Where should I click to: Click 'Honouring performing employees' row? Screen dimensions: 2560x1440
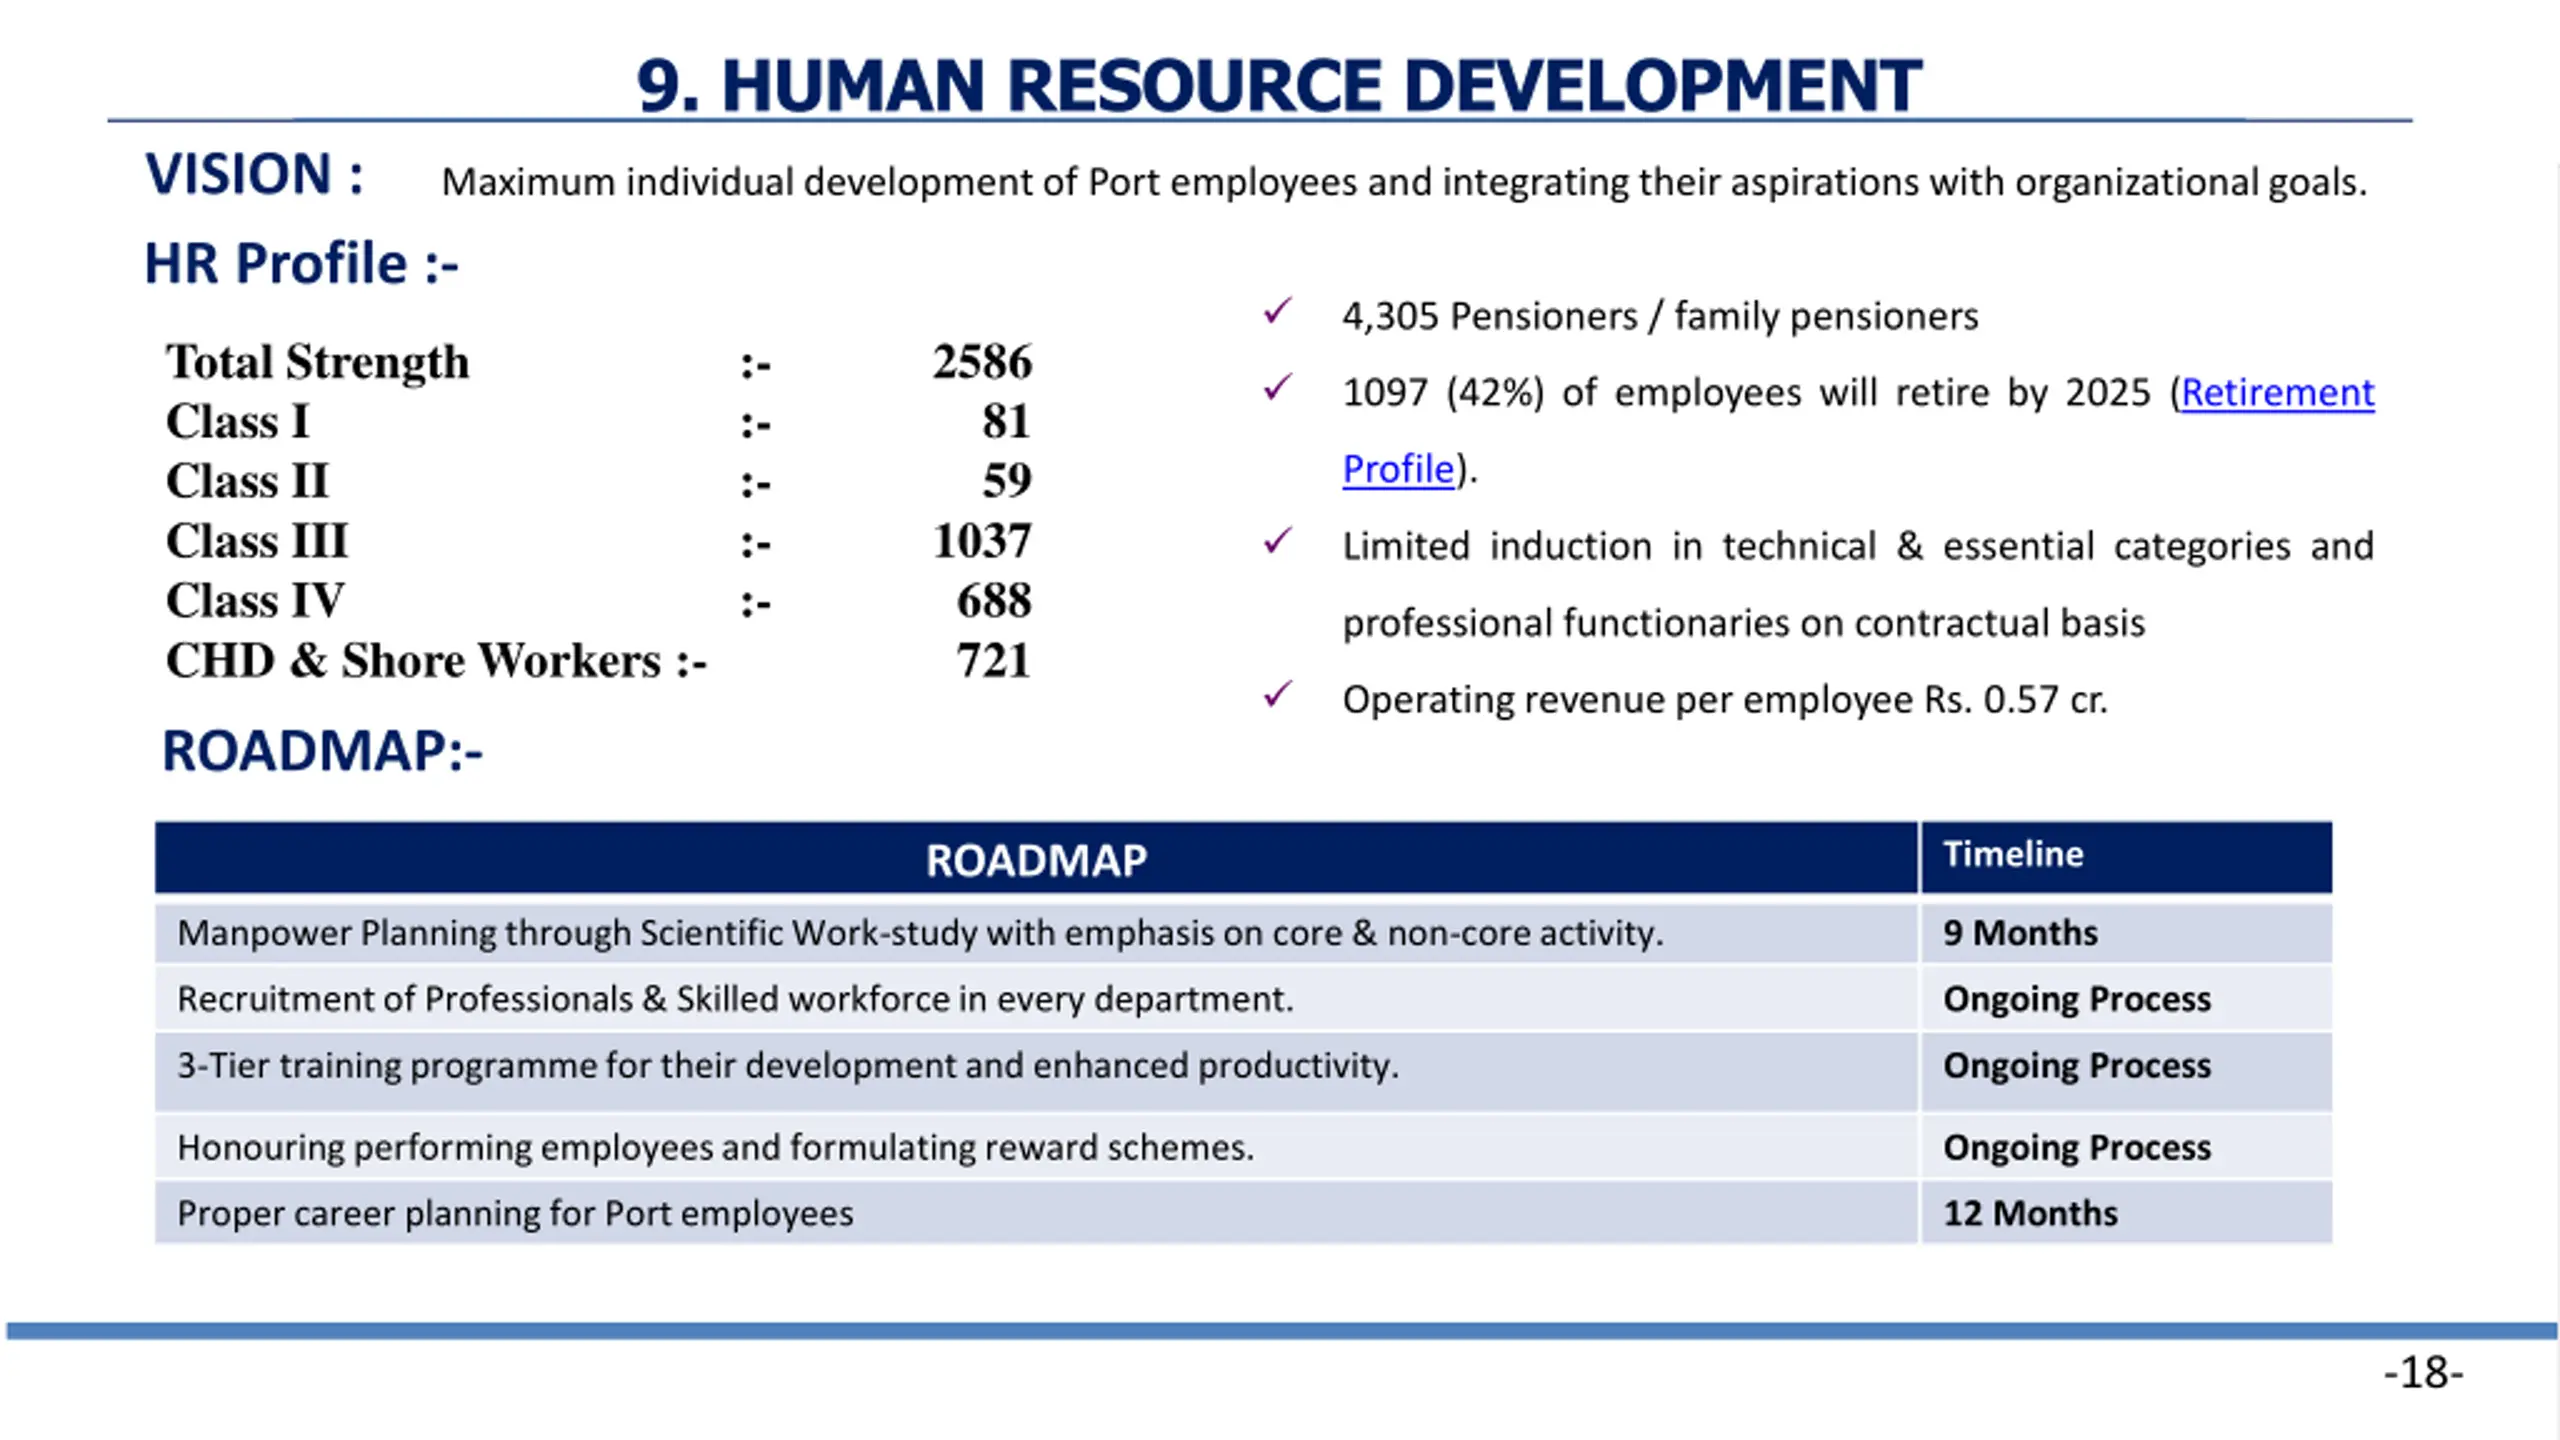[x=1036, y=1146]
